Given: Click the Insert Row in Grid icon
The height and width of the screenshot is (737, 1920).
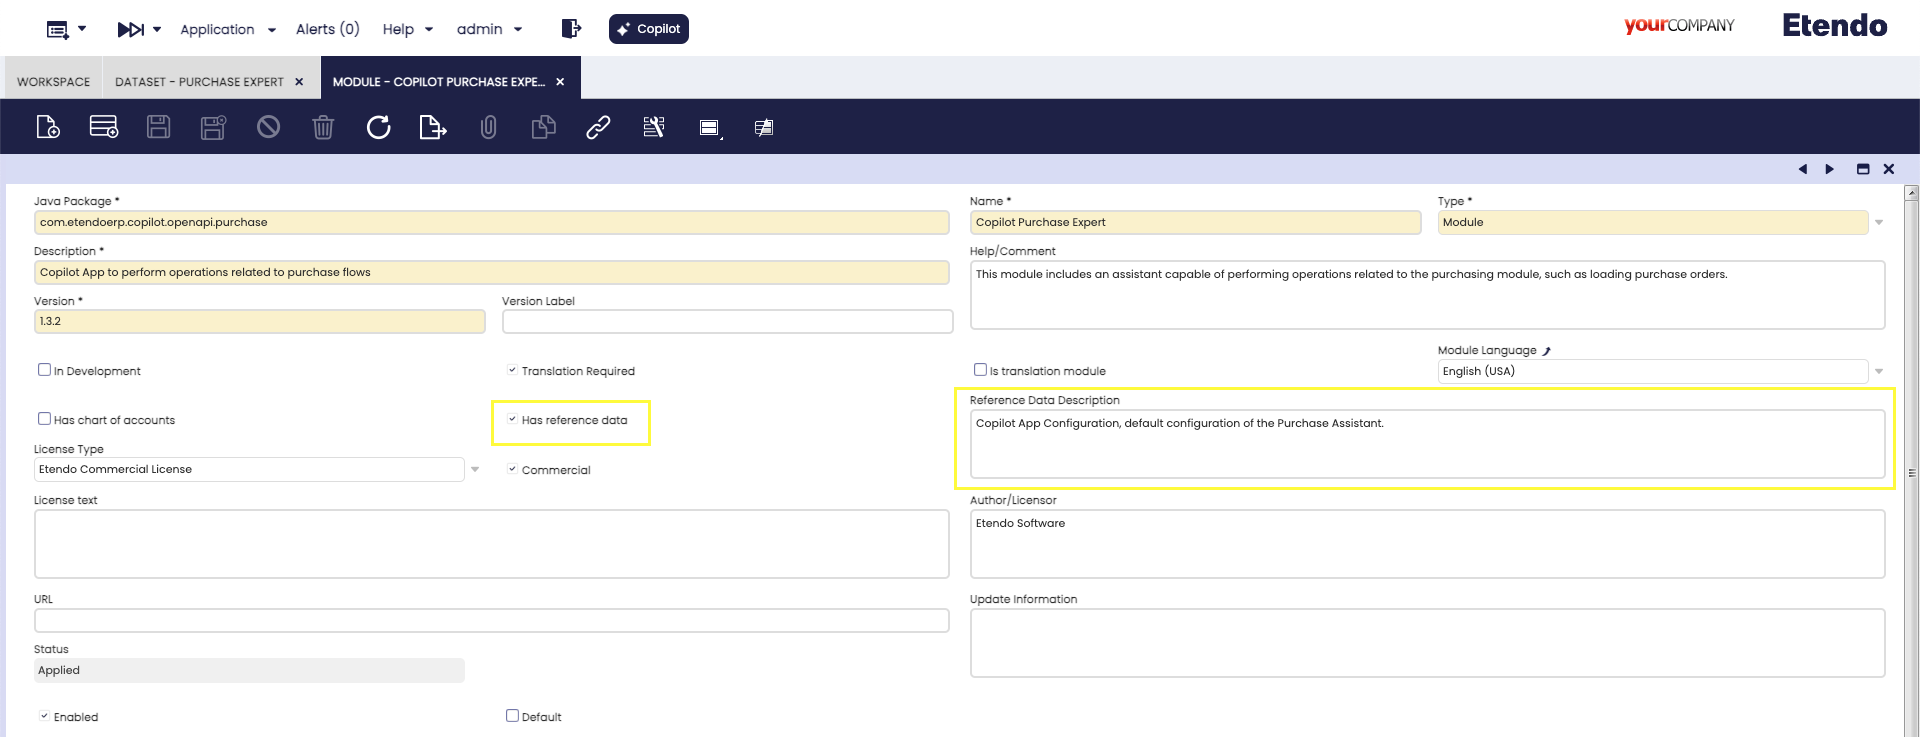Looking at the screenshot, I should [x=104, y=127].
